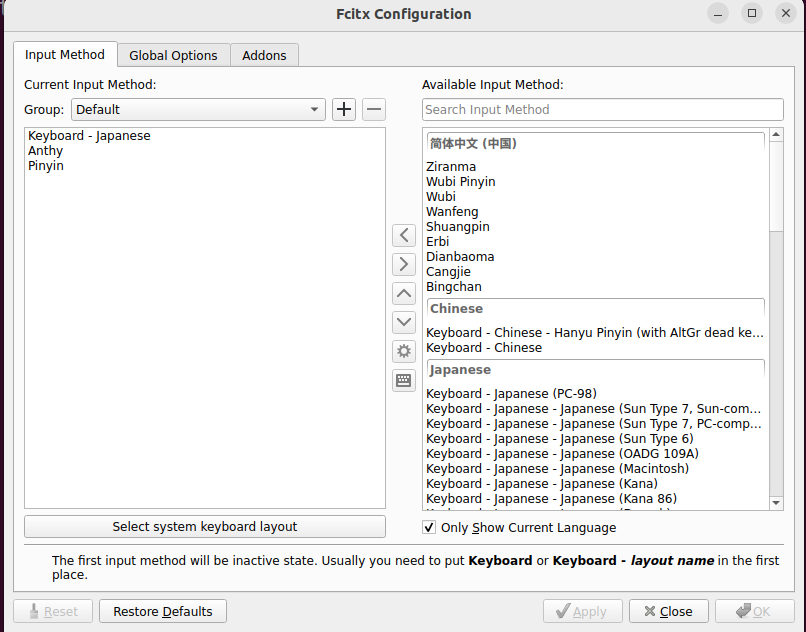Viewport: 806px width, 632px height.
Task: Select Japanese (Sun Type 7, PC-comp... entry
Action: click(x=594, y=424)
